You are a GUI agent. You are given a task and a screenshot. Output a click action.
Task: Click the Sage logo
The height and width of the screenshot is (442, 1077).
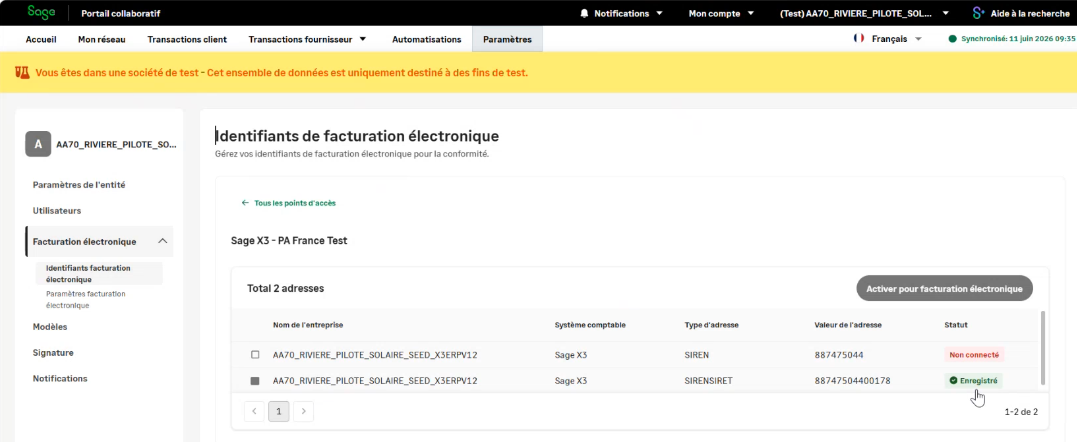click(x=41, y=12)
